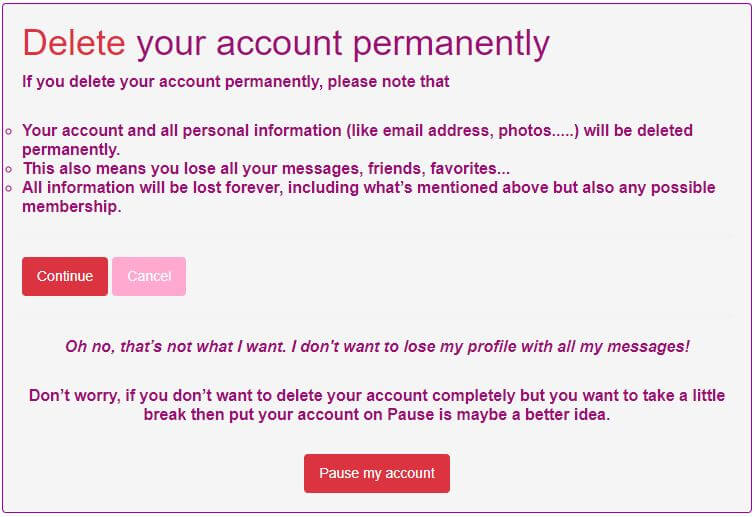Click the bullet marker before "All information will be"
The height and width of the screenshot is (517, 755).
9,188
